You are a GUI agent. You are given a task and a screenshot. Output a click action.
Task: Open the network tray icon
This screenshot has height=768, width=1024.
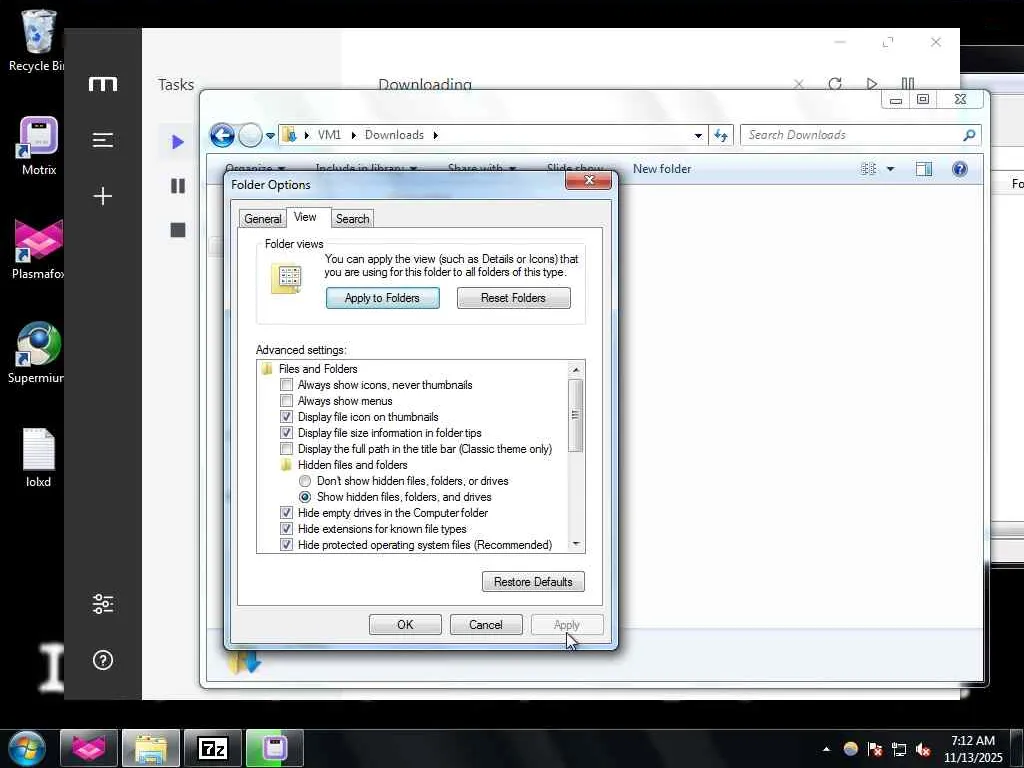tap(899, 749)
